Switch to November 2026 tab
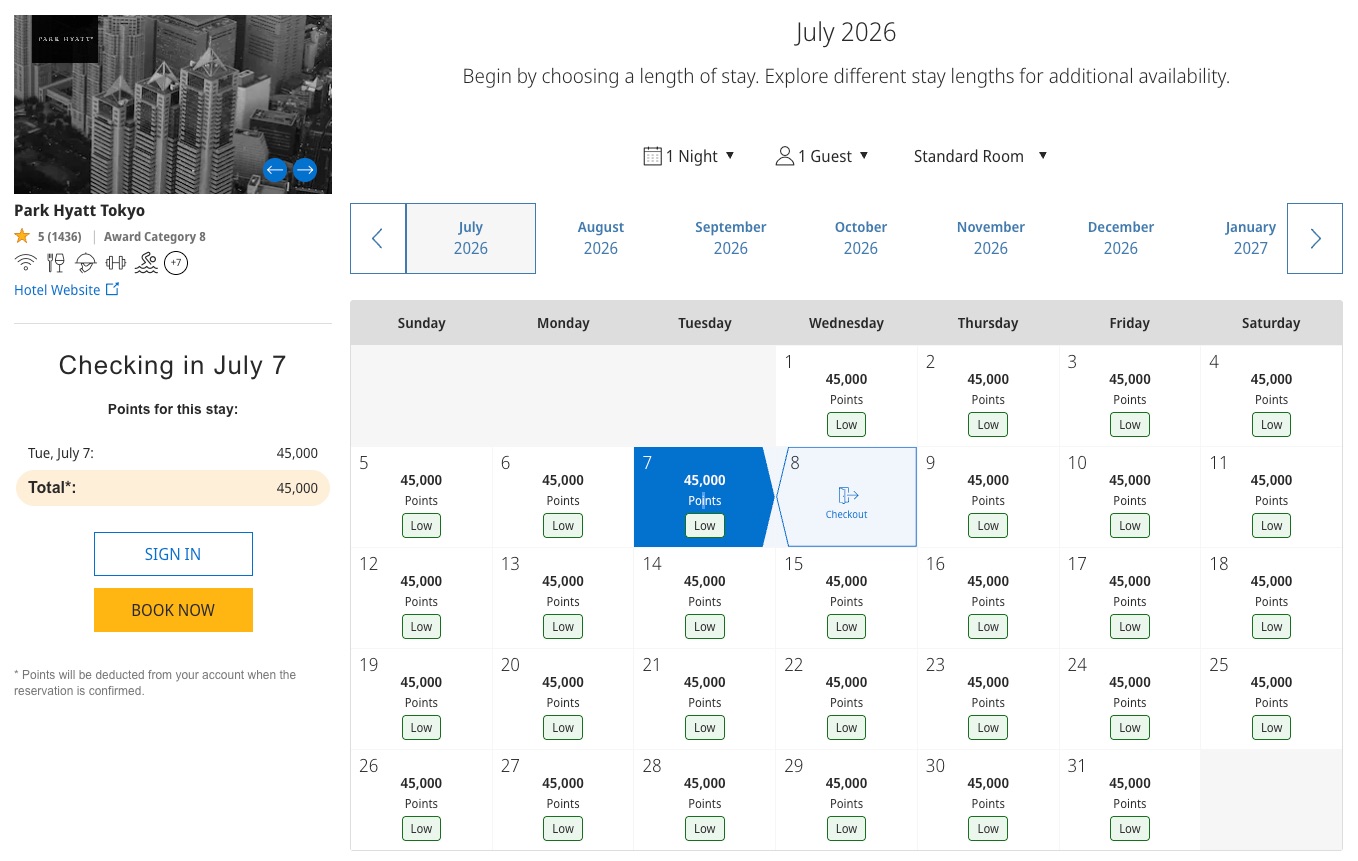The height and width of the screenshot is (861, 1358). point(991,238)
